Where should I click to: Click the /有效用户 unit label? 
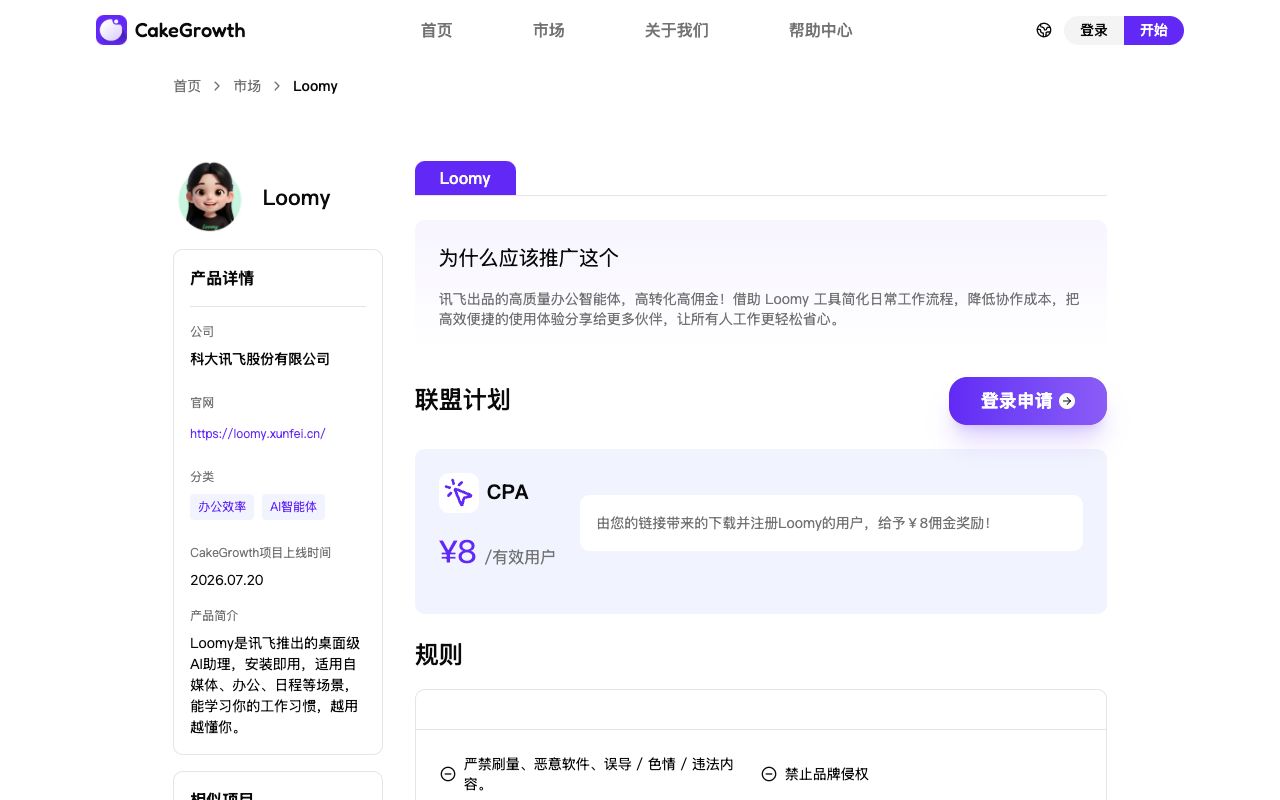(520, 557)
